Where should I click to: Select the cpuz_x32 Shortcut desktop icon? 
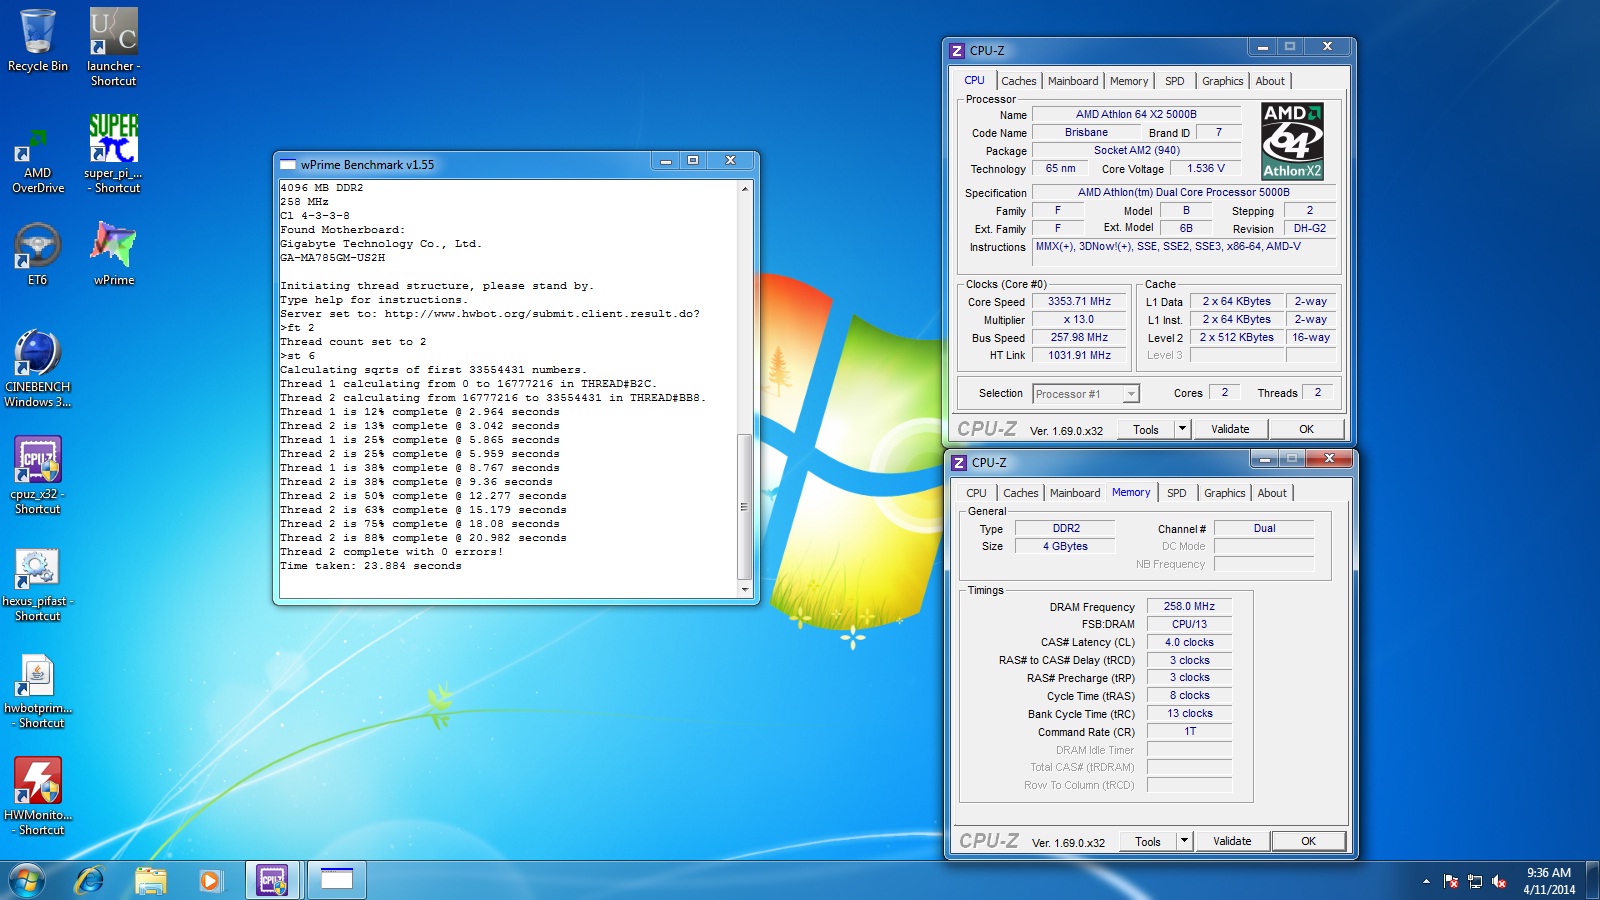(38, 475)
